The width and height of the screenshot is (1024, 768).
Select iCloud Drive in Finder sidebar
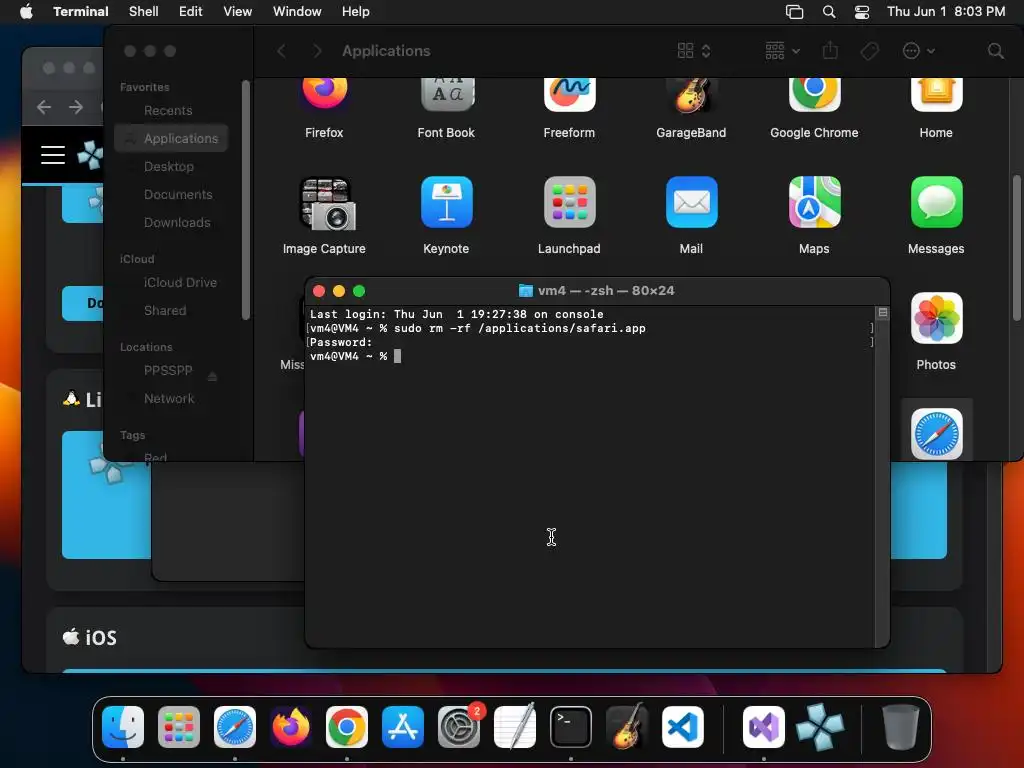pyautogui.click(x=171, y=283)
